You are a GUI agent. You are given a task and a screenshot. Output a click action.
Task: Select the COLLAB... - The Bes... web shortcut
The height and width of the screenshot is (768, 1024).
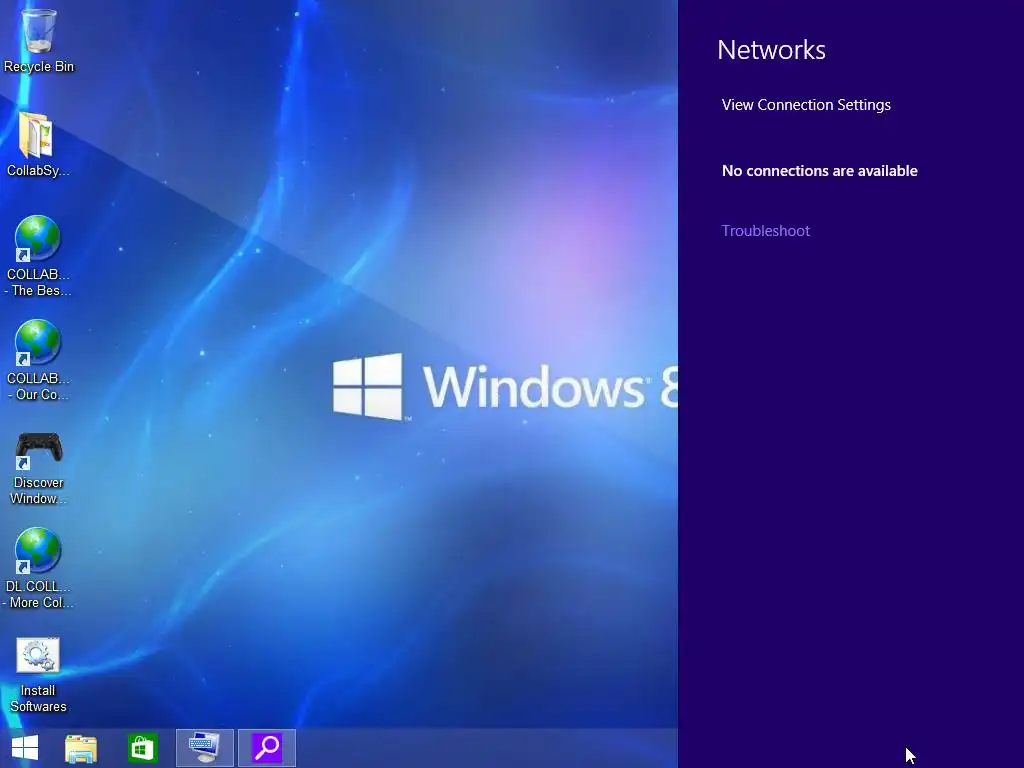point(38,256)
